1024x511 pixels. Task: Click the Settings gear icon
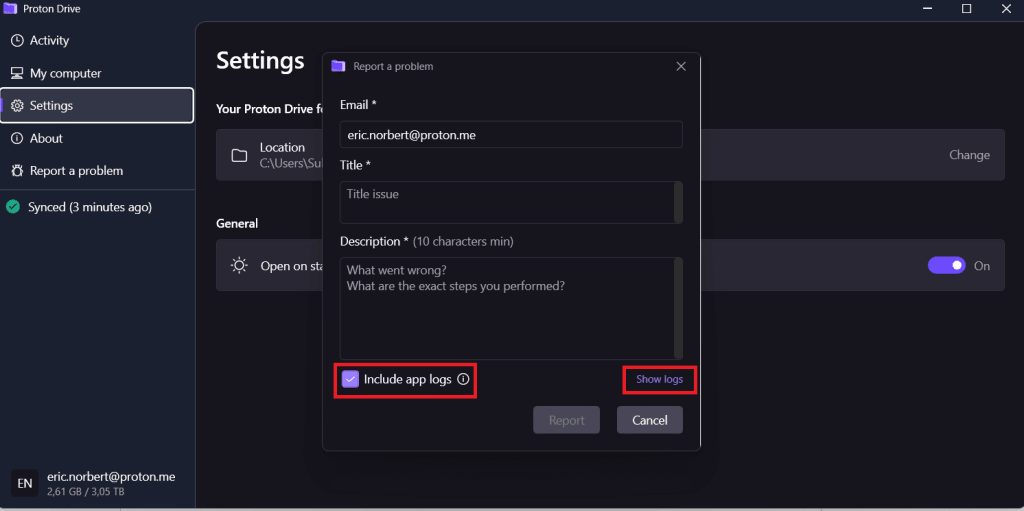click(x=17, y=106)
